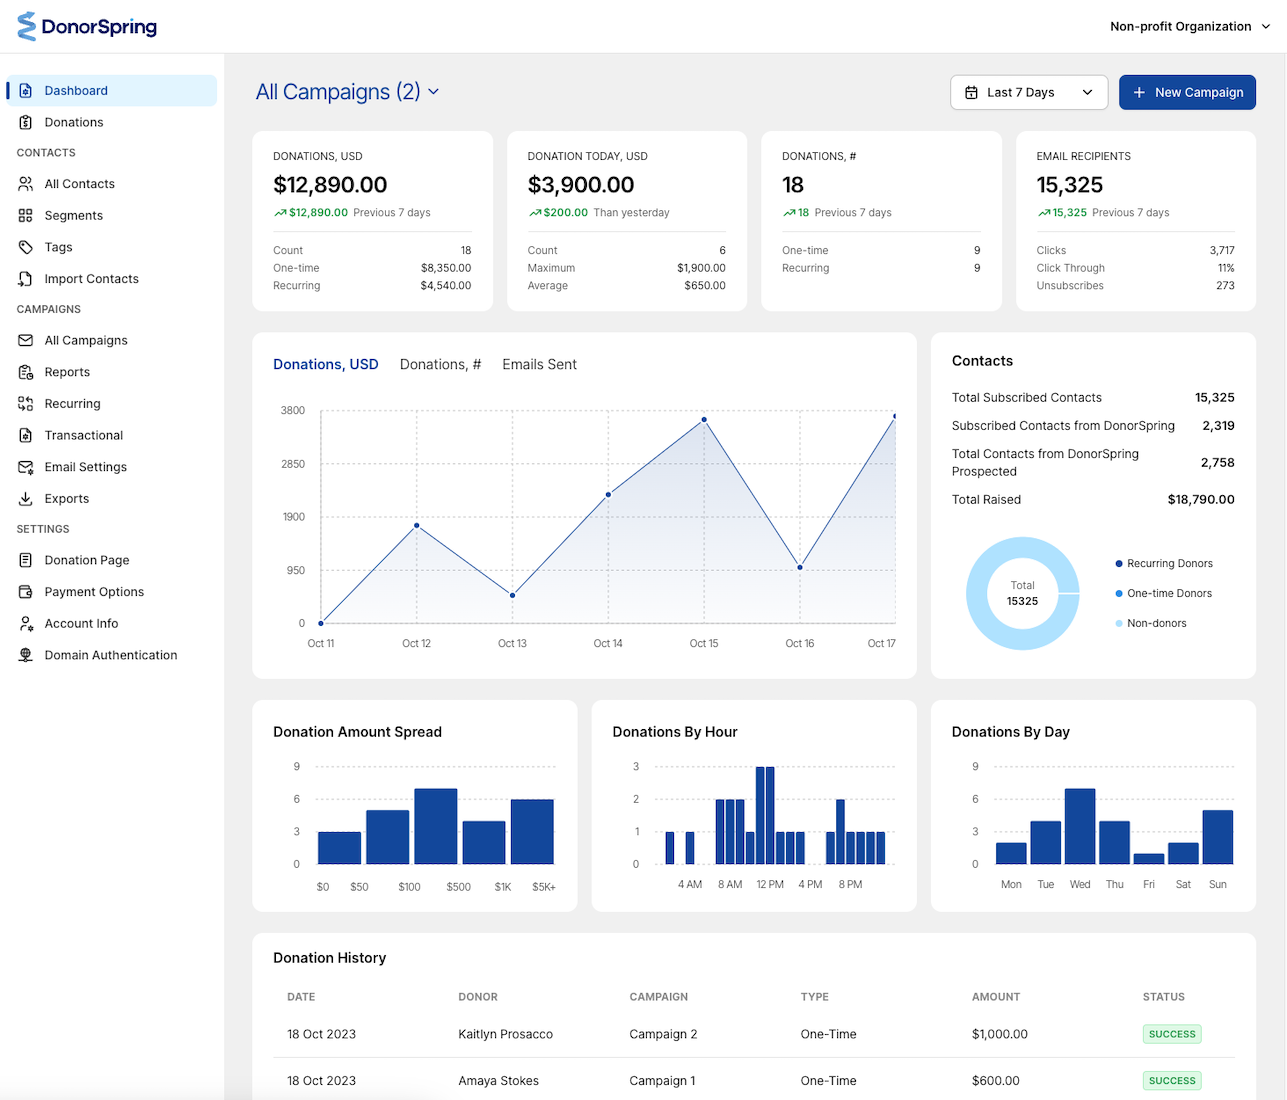This screenshot has width=1287, height=1100.
Task: Click the Tags label icon
Action: pos(26,247)
